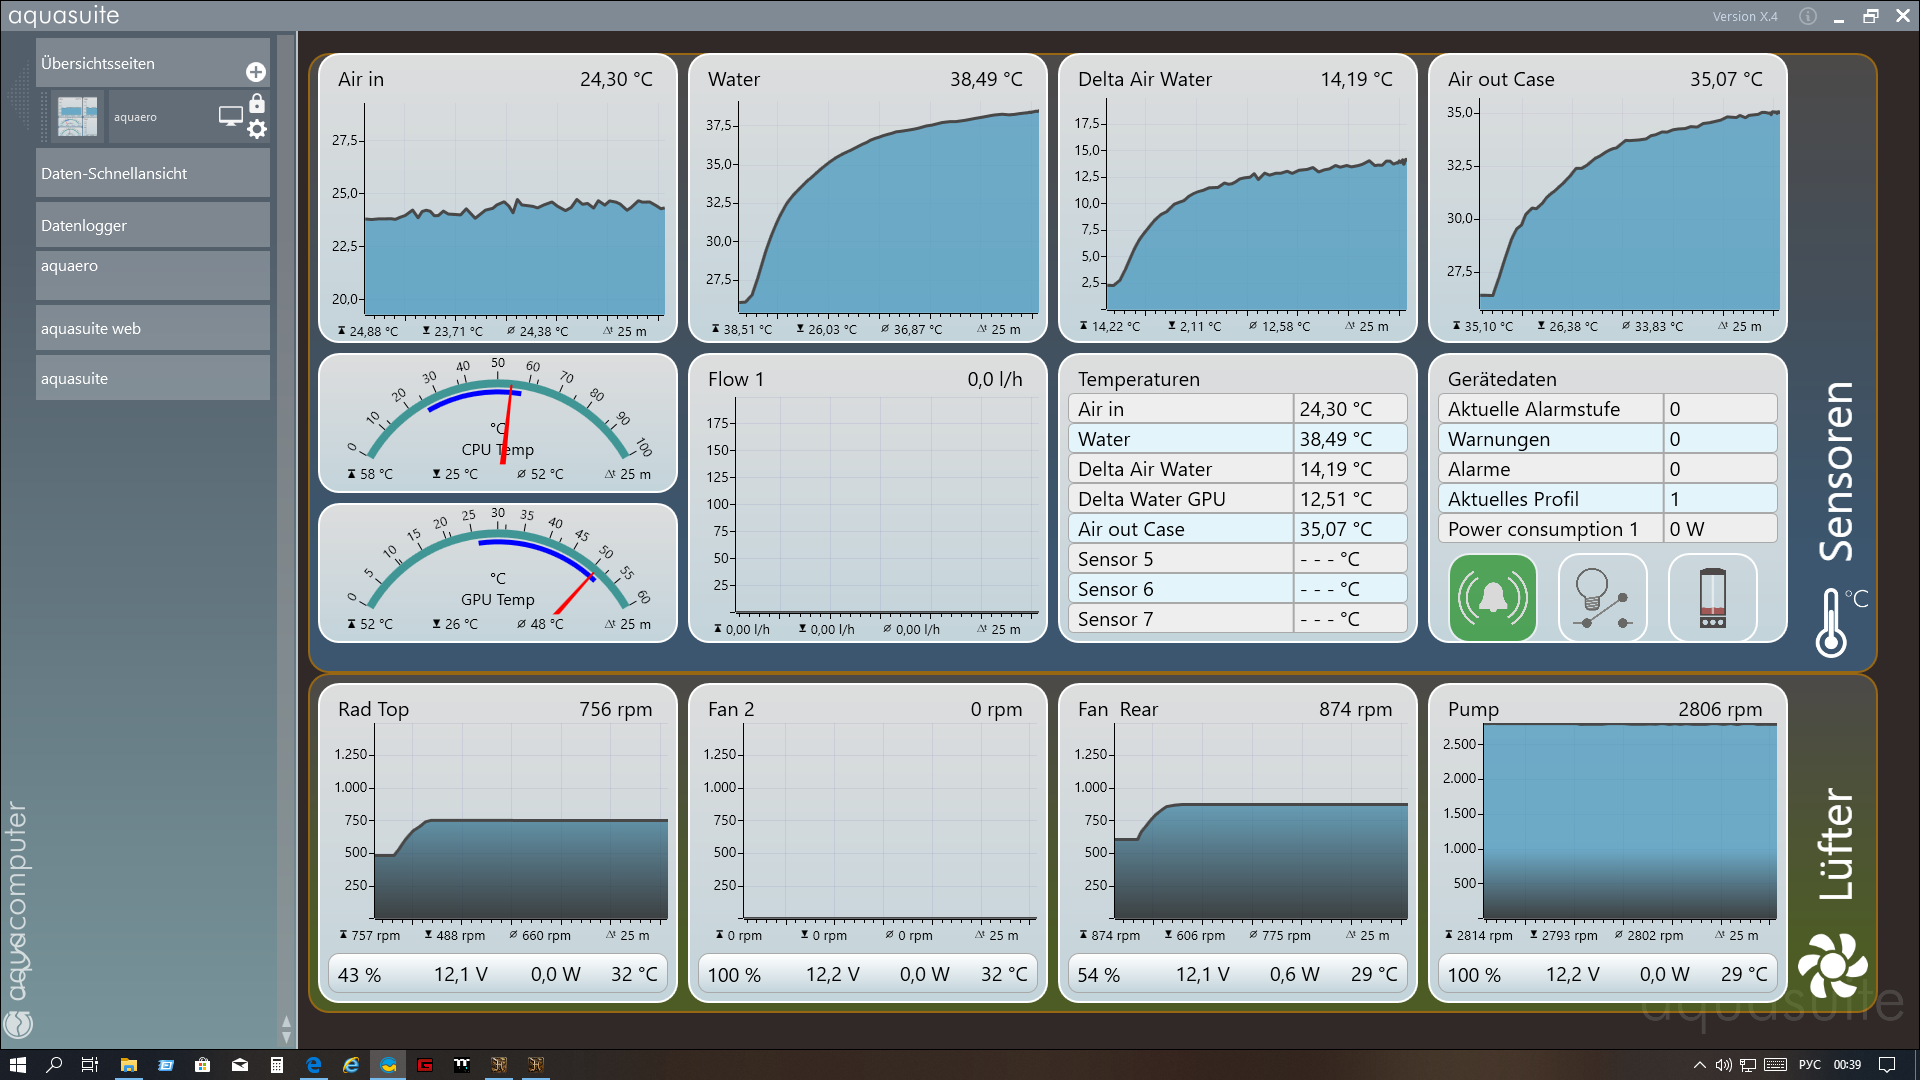Image resolution: width=1920 pixels, height=1080 pixels.
Task: Expand the Übersichtsseiten section
Action: 140,63
